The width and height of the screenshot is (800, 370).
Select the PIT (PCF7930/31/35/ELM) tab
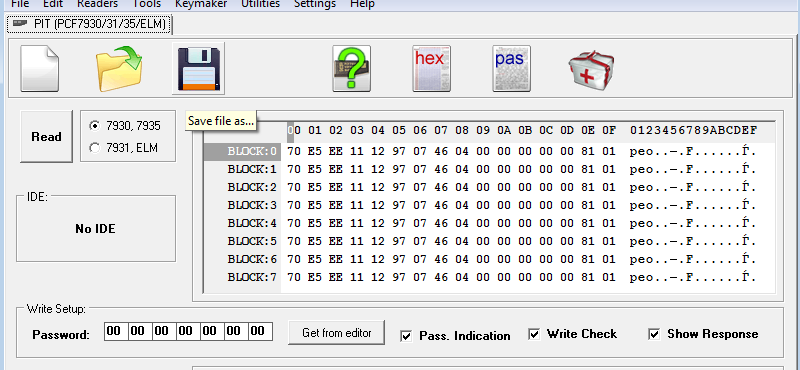coord(90,24)
